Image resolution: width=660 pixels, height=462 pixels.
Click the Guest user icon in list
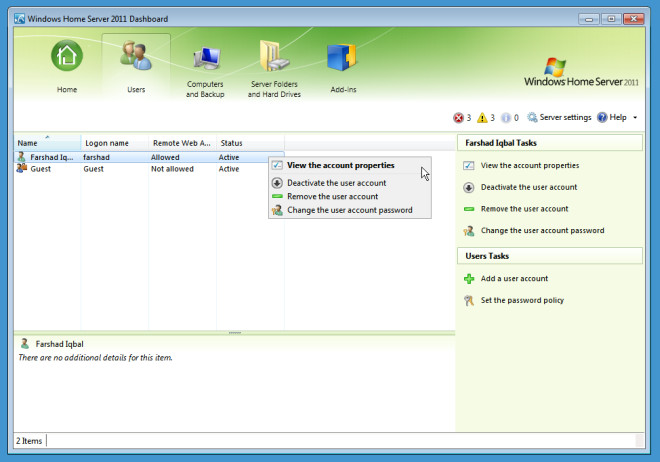click(x=21, y=168)
